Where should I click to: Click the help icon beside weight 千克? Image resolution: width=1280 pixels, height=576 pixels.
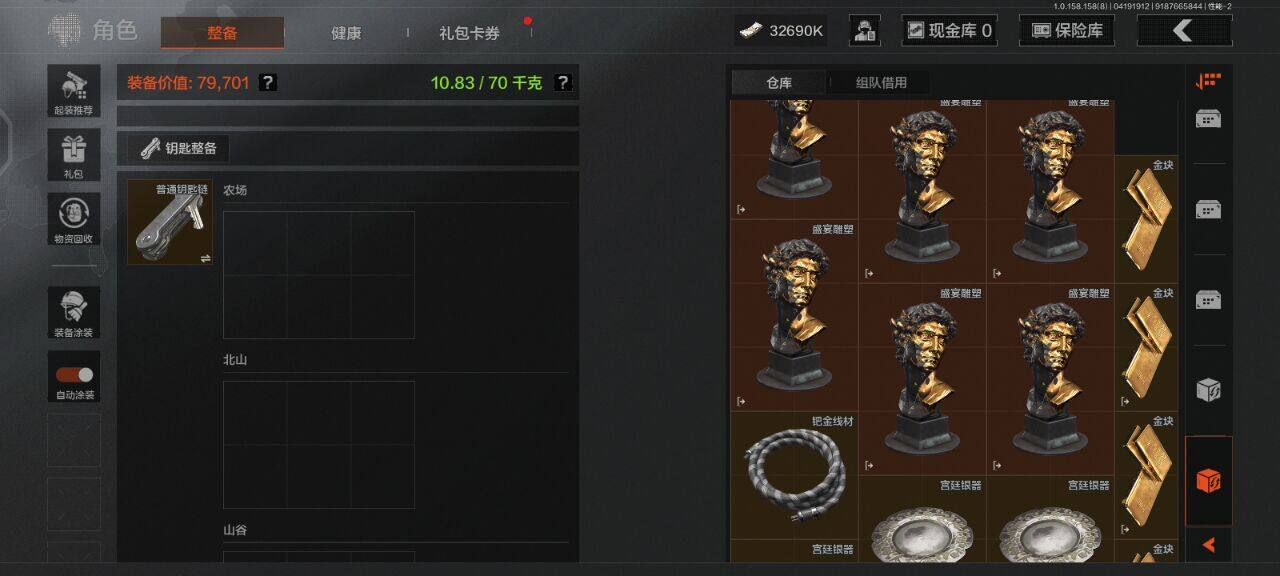click(563, 83)
